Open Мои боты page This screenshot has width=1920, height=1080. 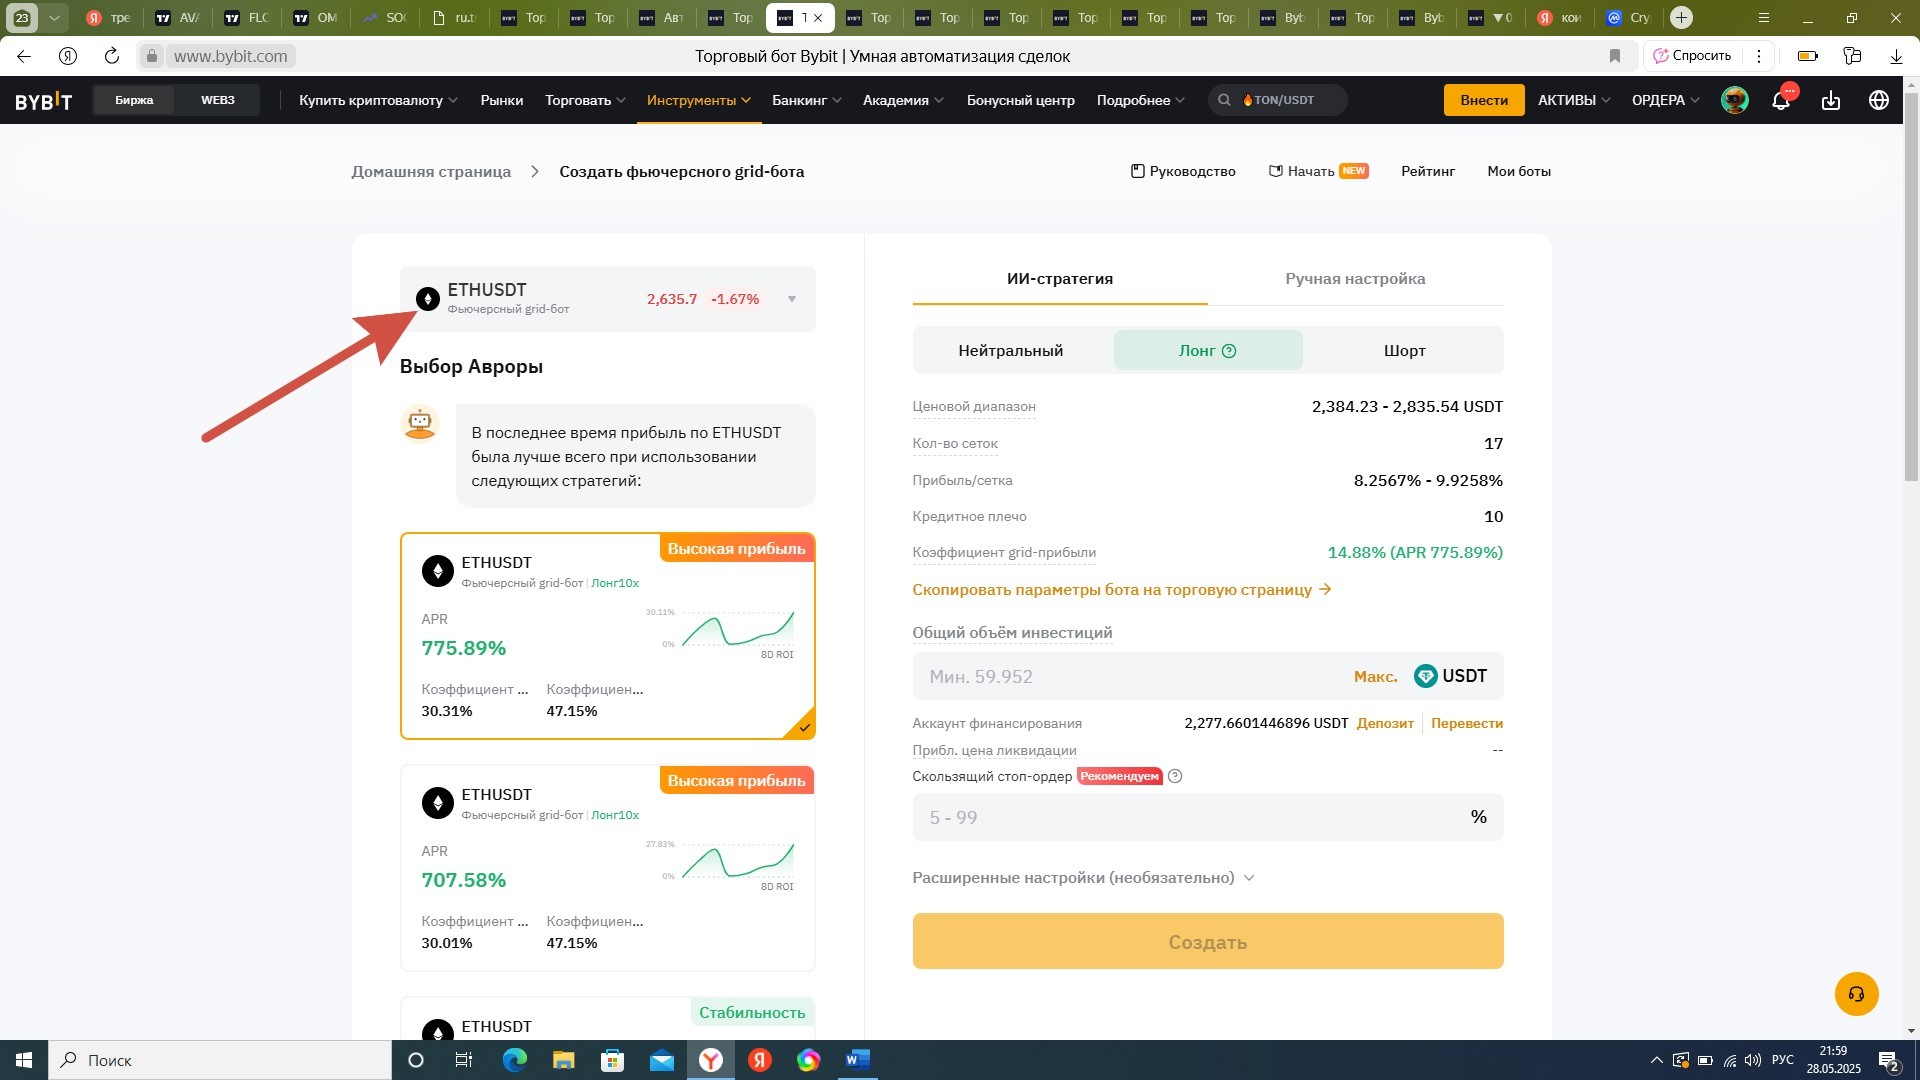click(x=1519, y=171)
